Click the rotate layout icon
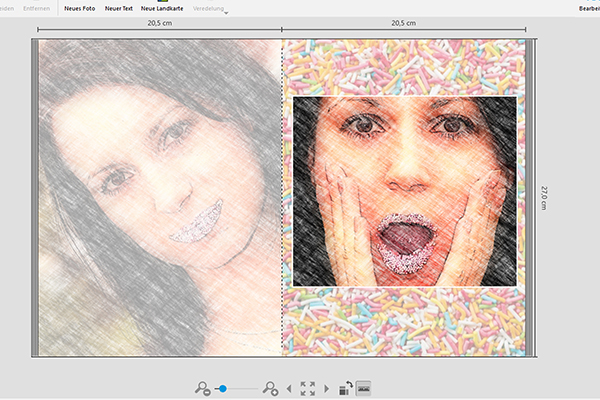The width and height of the screenshot is (600, 400). point(347,387)
